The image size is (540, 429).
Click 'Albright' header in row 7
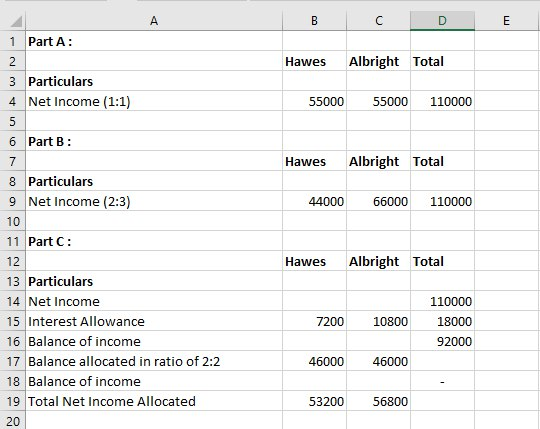click(x=378, y=161)
